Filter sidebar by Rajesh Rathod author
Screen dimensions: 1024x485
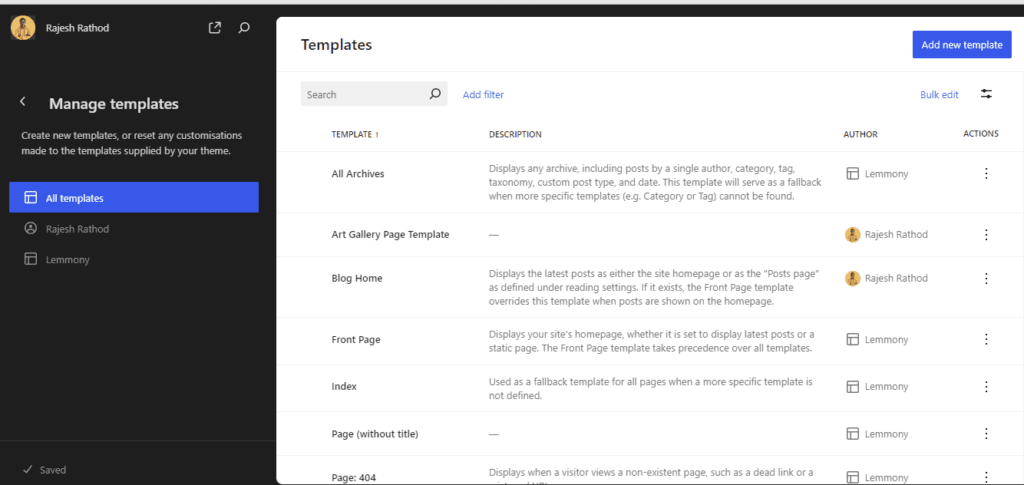(77, 229)
